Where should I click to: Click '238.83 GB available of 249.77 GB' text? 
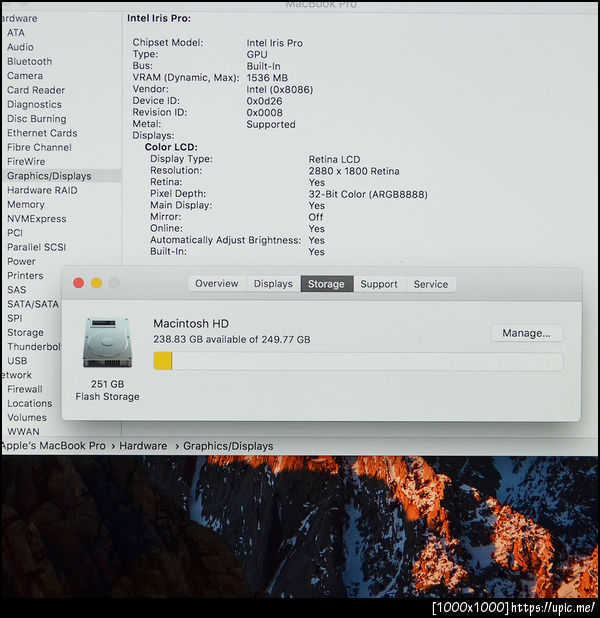click(x=232, y=339)
